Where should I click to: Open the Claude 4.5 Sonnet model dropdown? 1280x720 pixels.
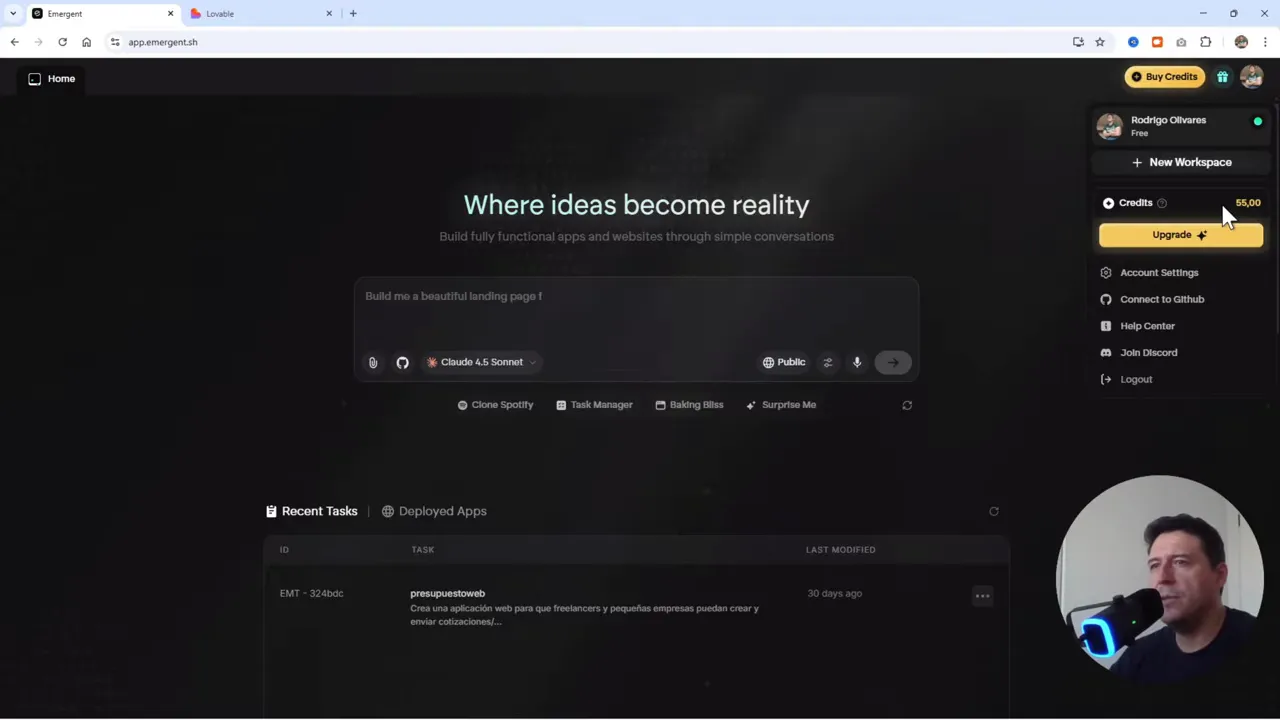point(481,362)
